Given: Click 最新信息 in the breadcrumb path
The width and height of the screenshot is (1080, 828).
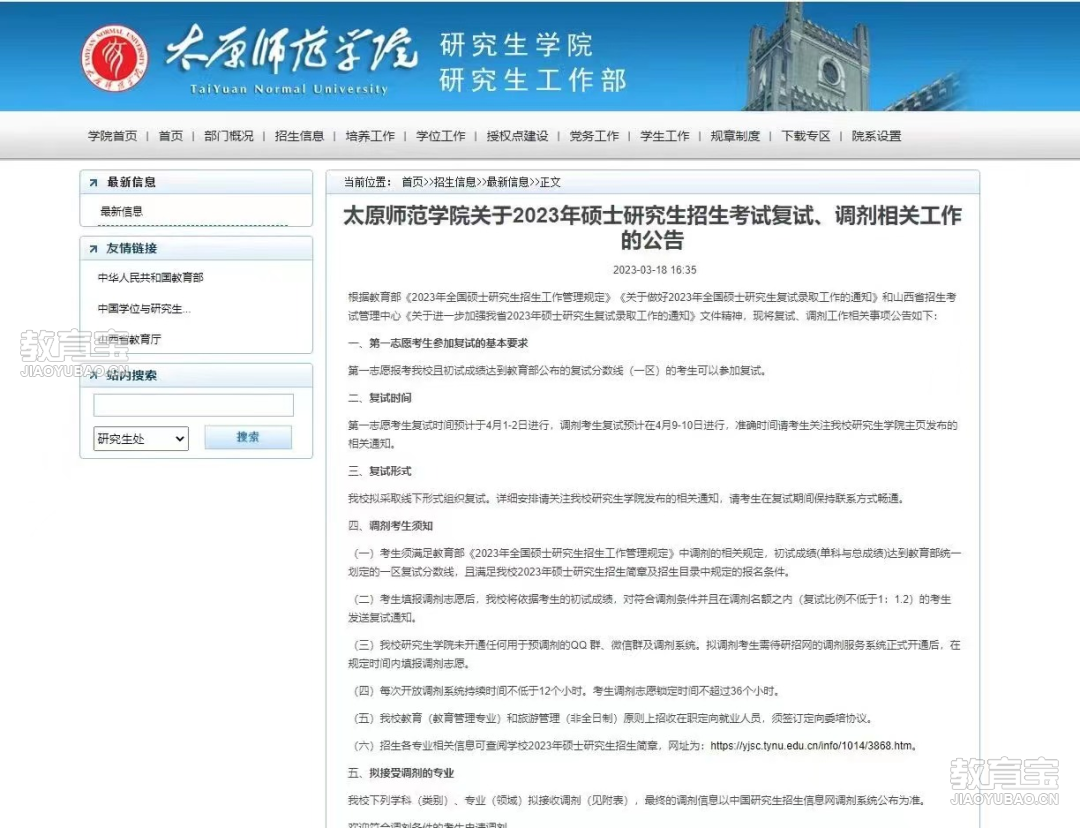Looking at the screenshot, I should [x=508, y=182].
